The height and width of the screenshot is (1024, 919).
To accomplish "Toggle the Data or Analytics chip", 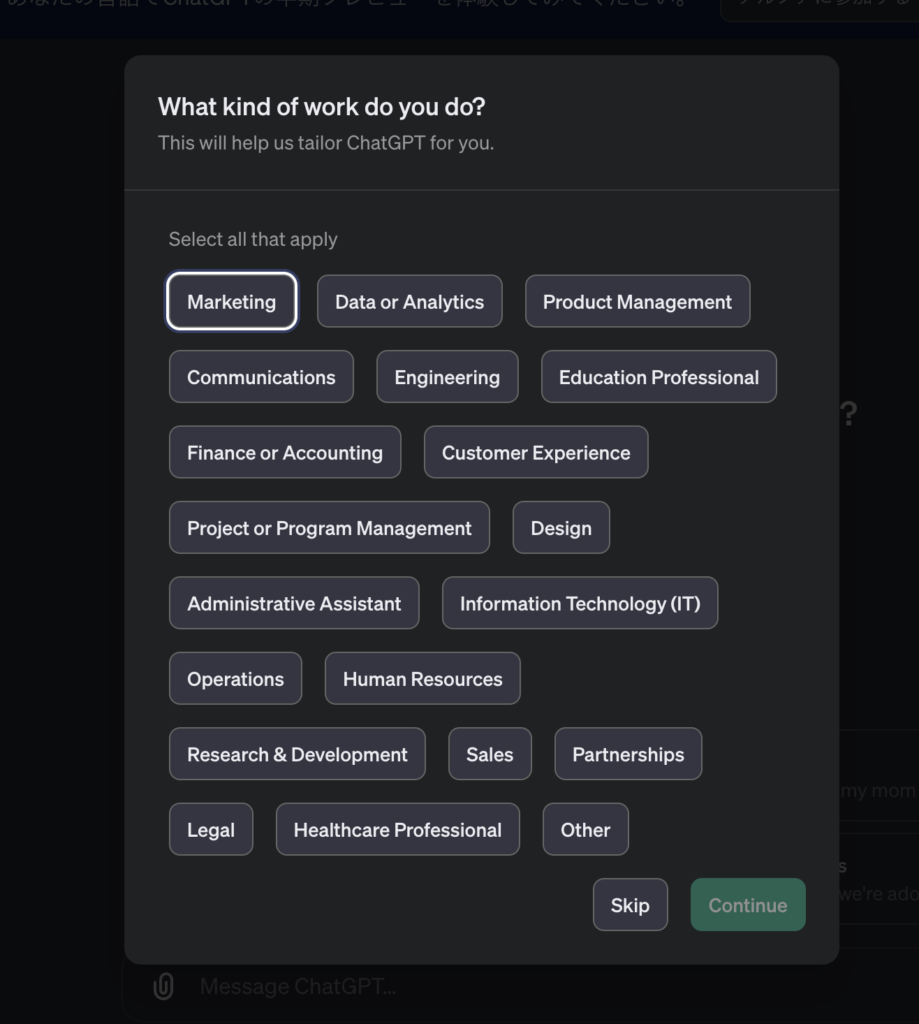I will point(409,302).
